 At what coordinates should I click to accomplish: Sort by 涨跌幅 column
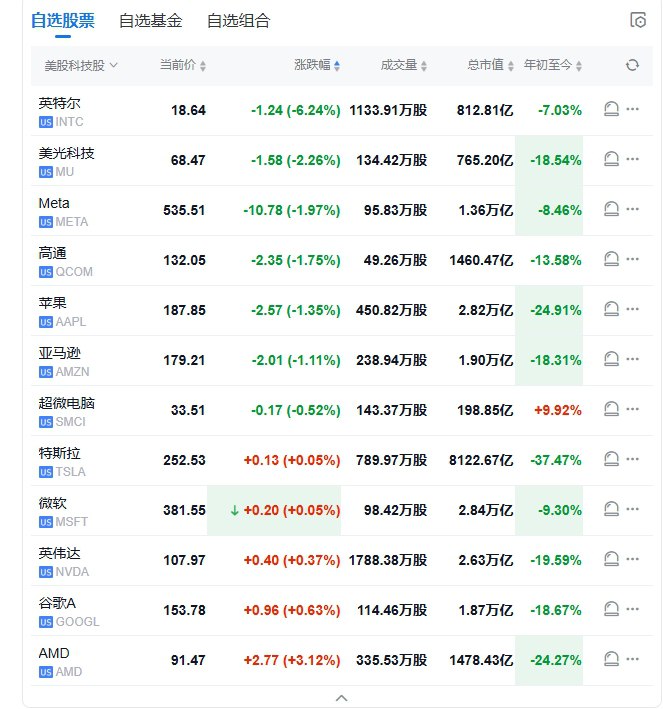[317, 65]
